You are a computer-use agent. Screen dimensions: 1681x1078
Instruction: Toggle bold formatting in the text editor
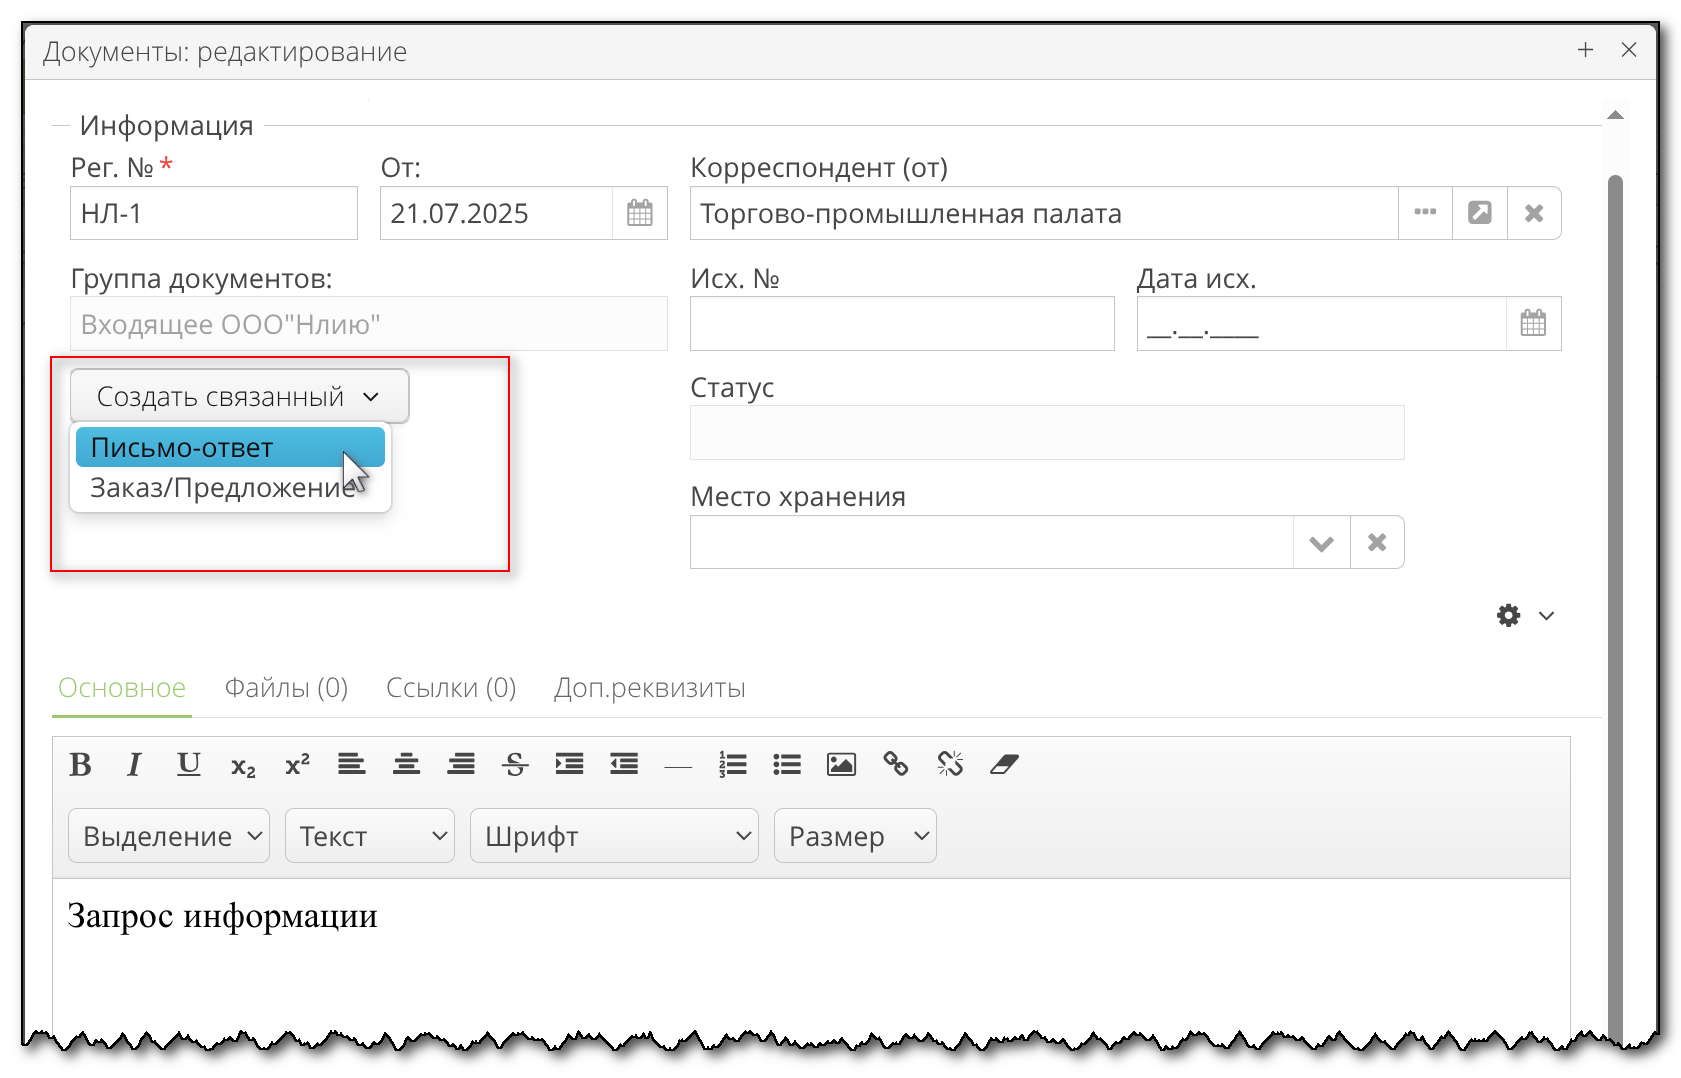tap(81, 764)
